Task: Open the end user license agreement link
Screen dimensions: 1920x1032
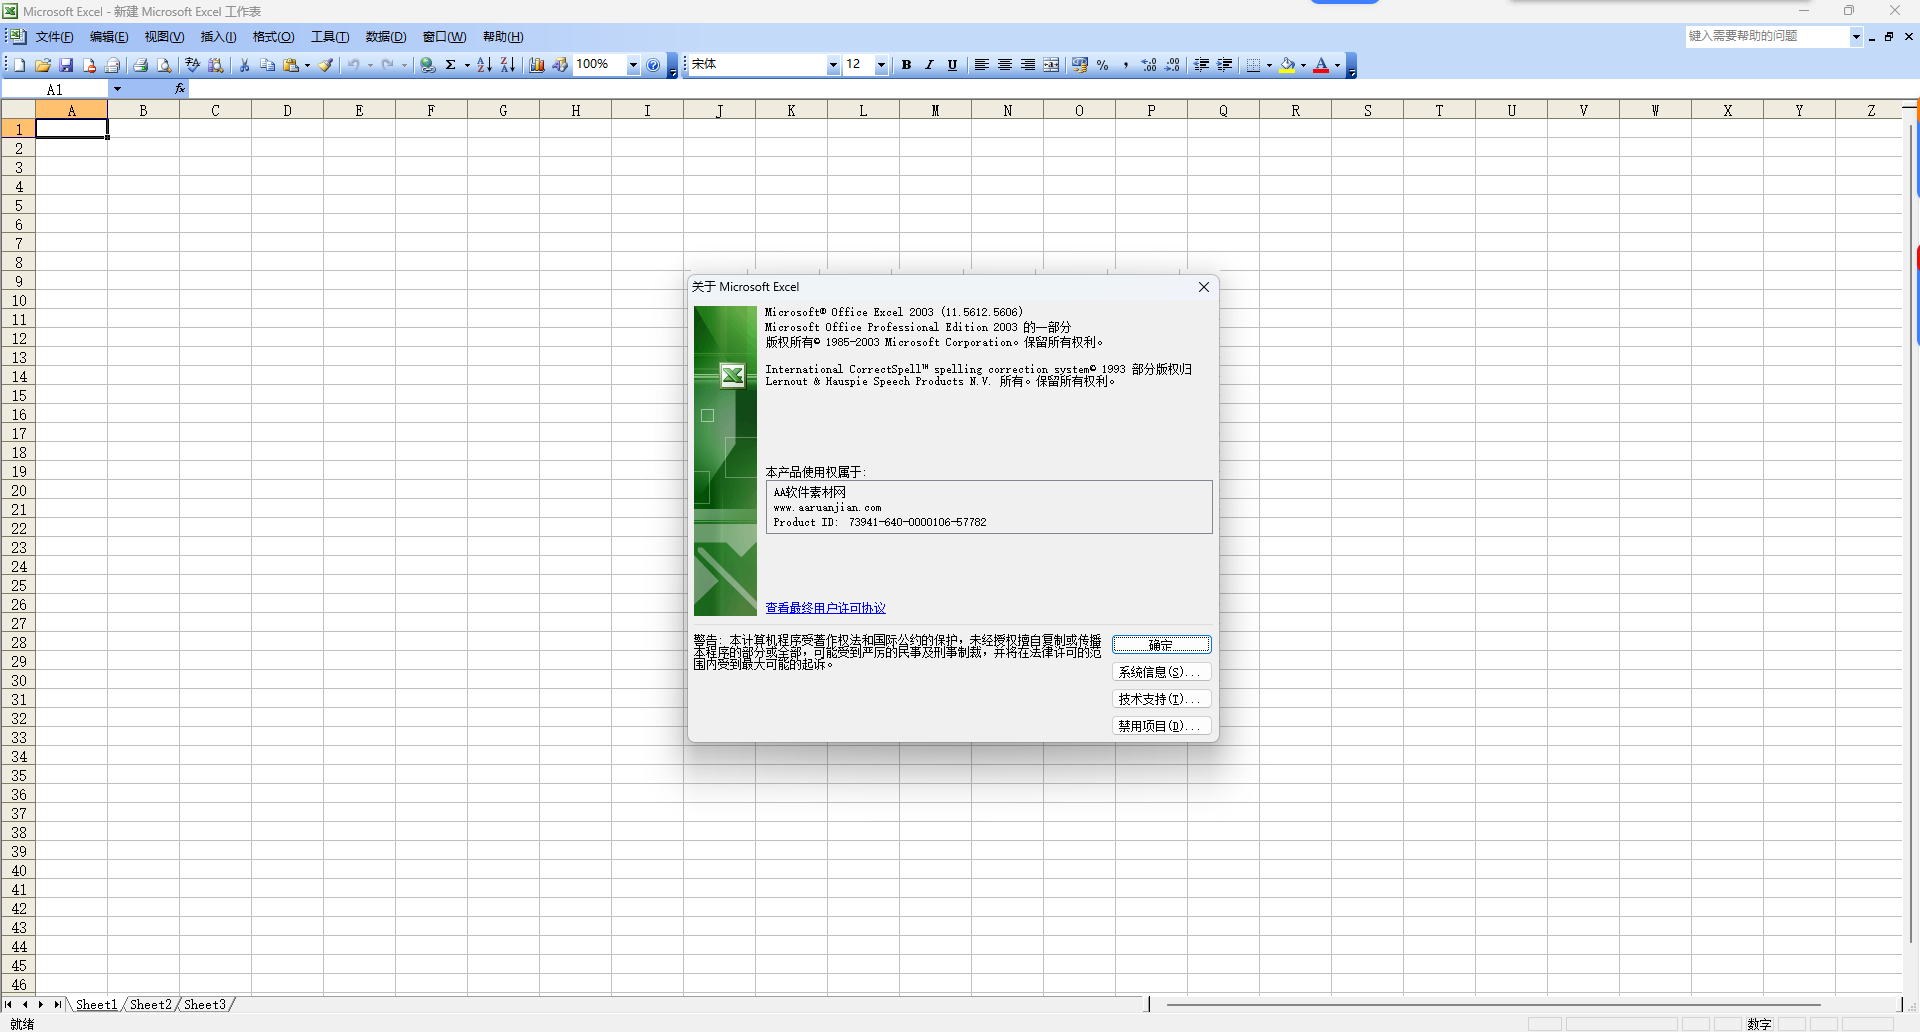Action: (x=824, y=608)
